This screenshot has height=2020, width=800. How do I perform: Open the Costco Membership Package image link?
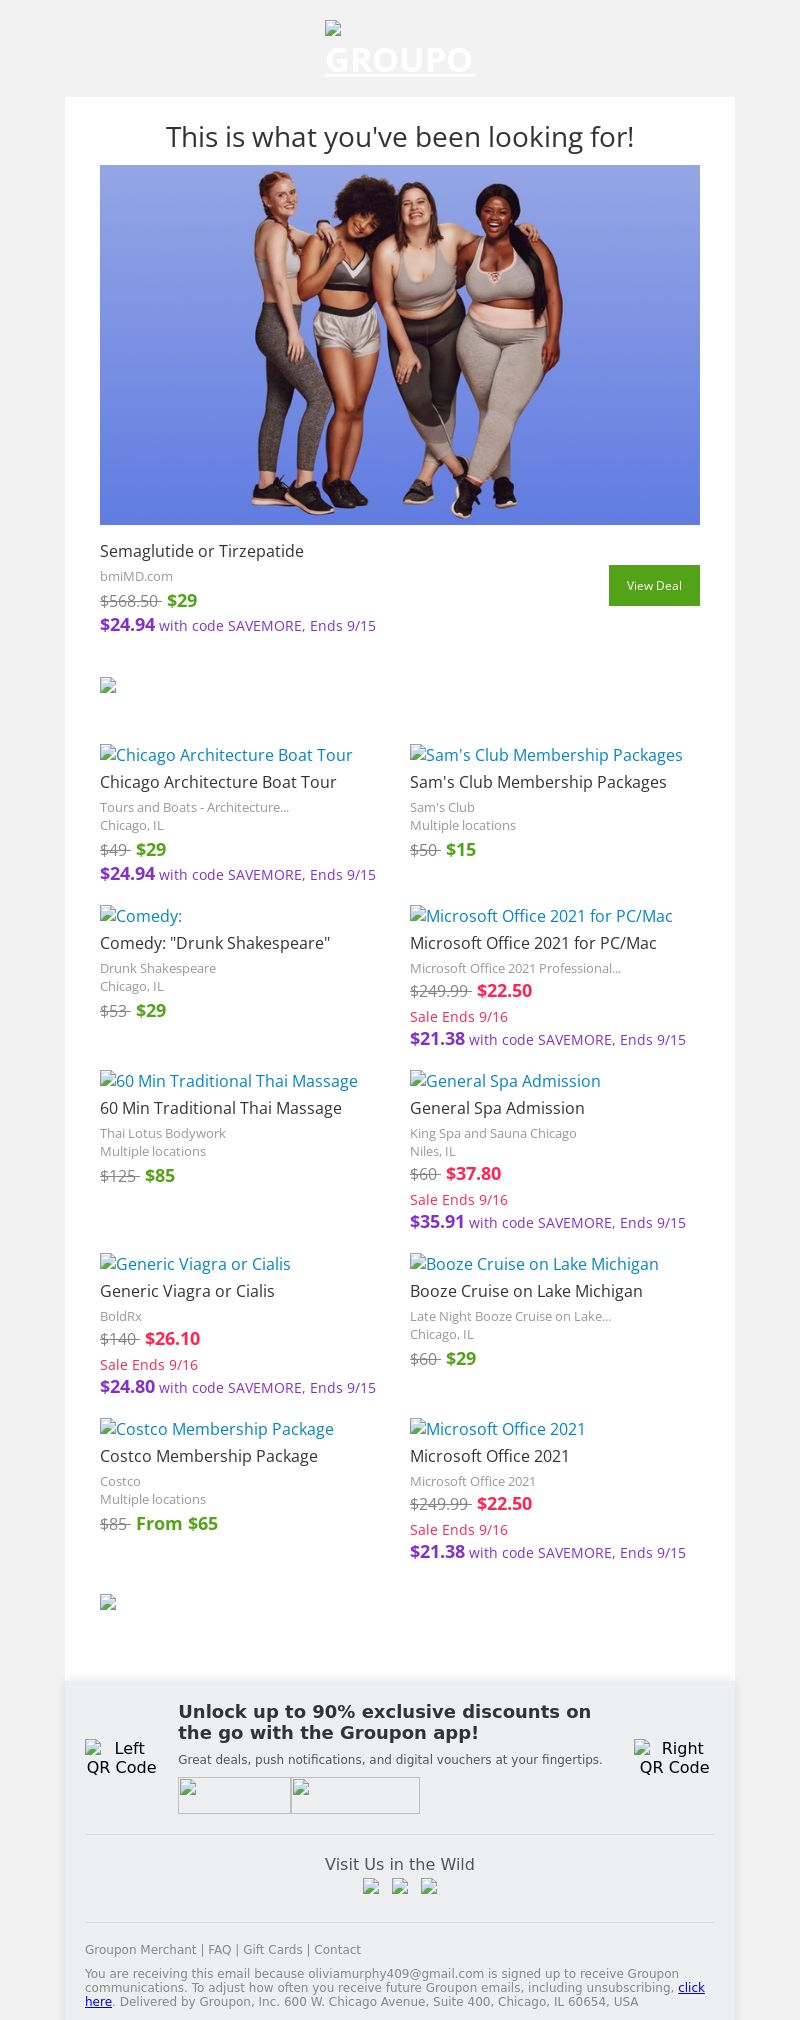(x=217, y=1429)
